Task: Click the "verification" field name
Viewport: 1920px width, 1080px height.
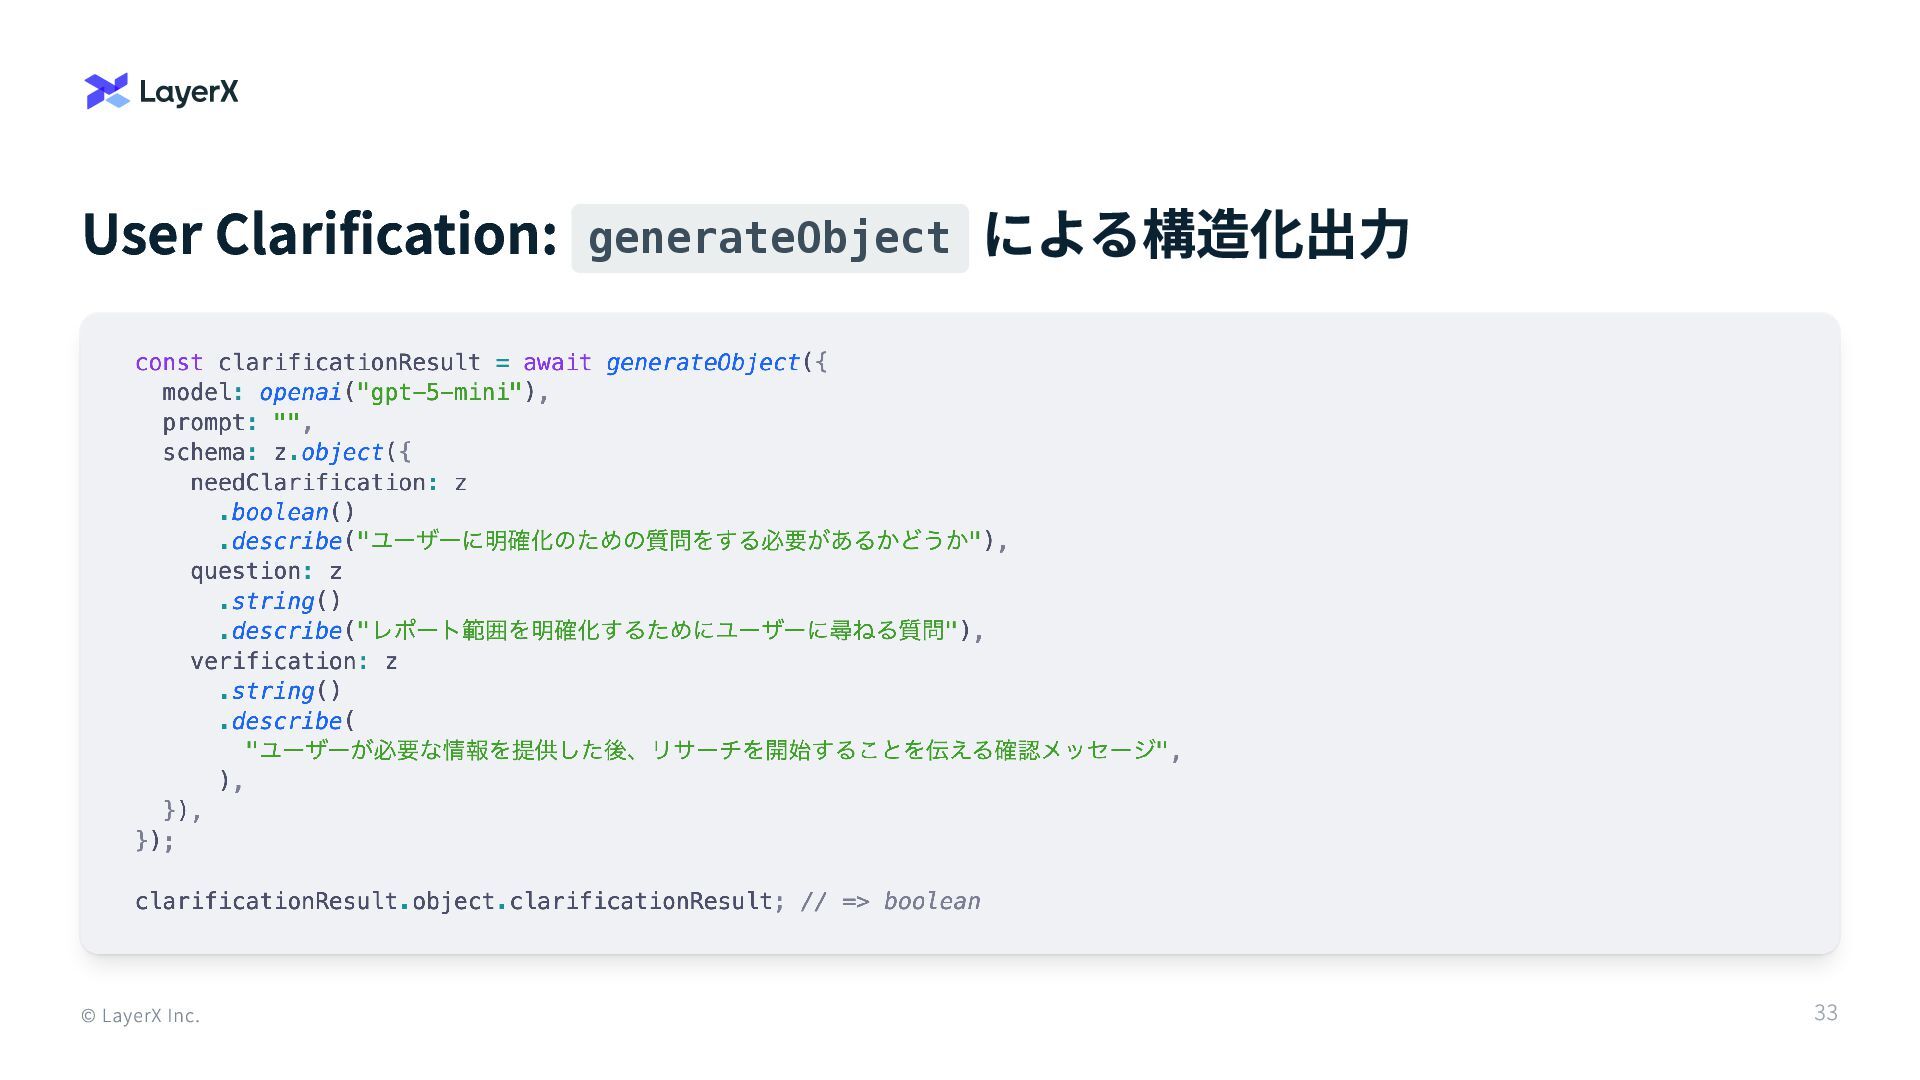Action: pyautogui.click(x=273, y=661)
